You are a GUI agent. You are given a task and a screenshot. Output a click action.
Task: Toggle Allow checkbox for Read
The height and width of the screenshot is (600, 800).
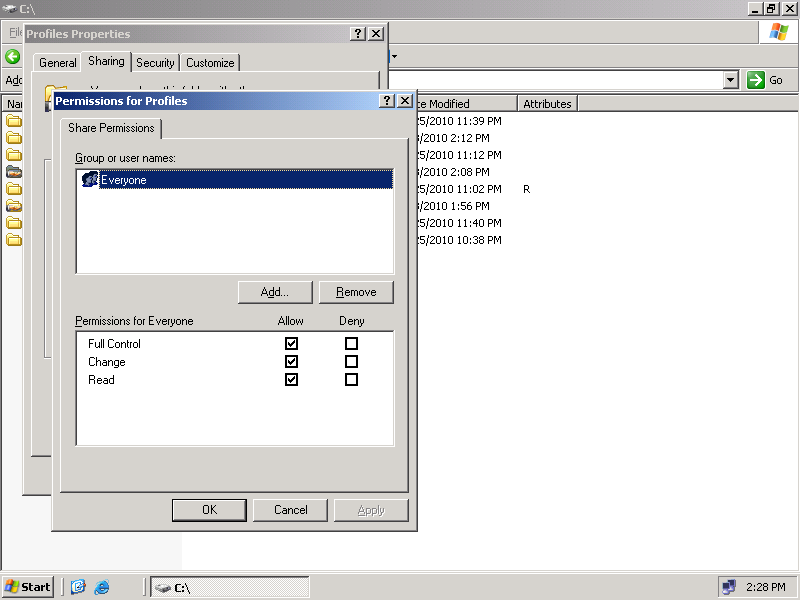291,380
